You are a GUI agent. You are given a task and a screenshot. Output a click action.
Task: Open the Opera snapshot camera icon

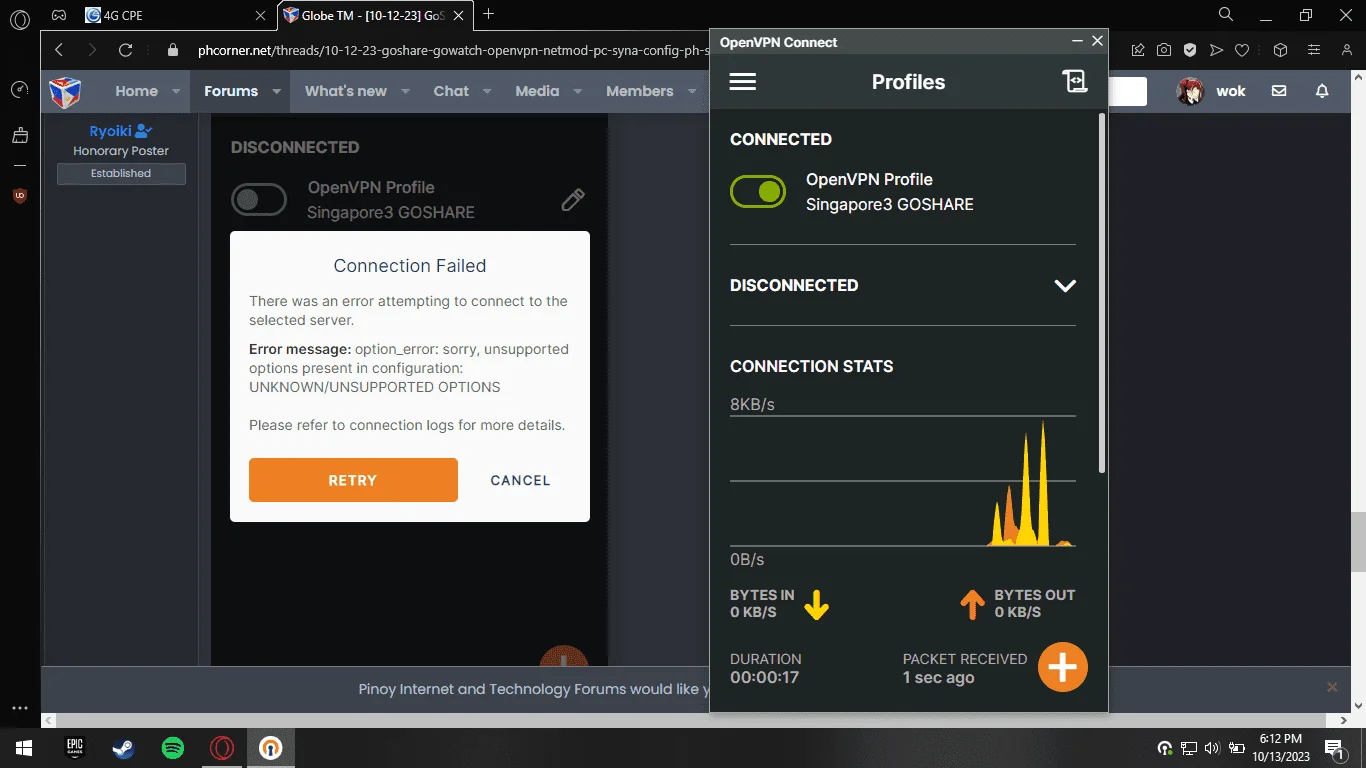(1164, 50)
